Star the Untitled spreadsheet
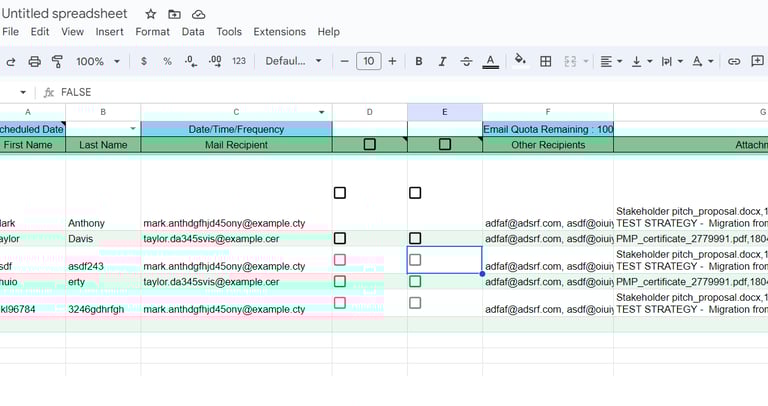Screen dimensions: 768x406 pos(151,14)
